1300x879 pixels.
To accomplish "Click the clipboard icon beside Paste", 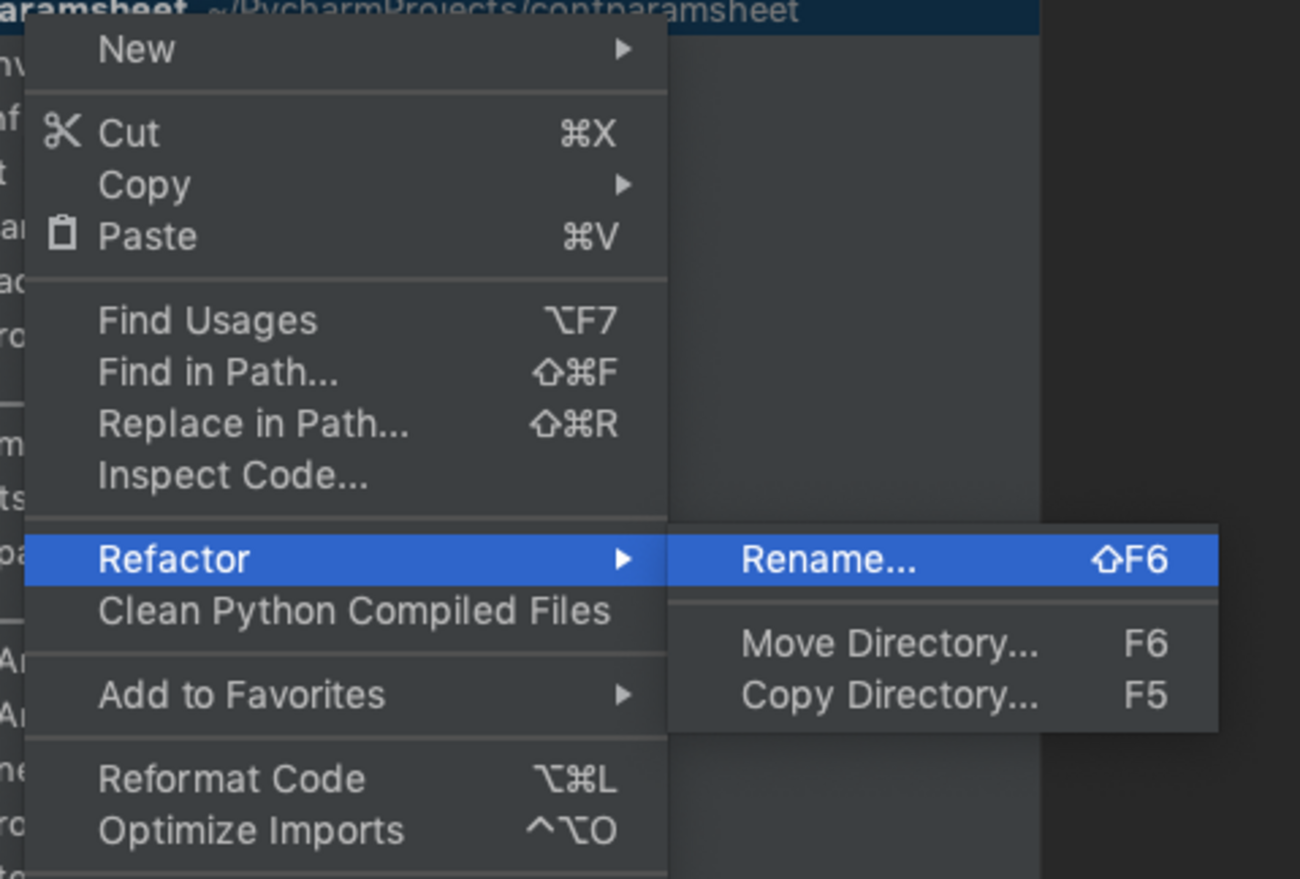I will (62, 235).
